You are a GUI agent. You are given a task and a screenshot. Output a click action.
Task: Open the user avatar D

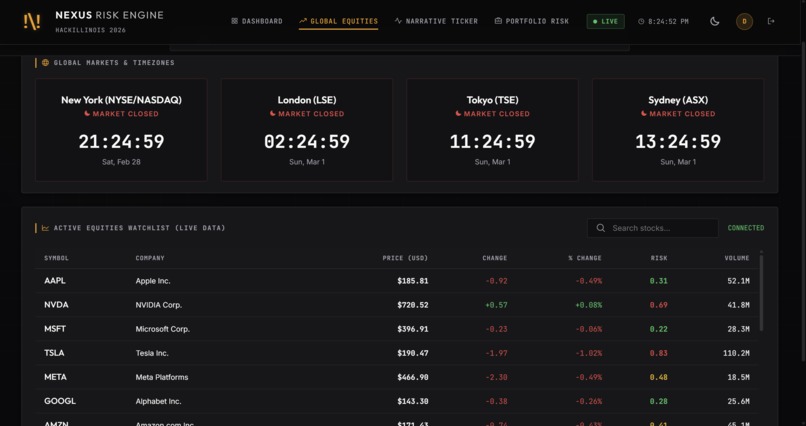tap(744, 22)
